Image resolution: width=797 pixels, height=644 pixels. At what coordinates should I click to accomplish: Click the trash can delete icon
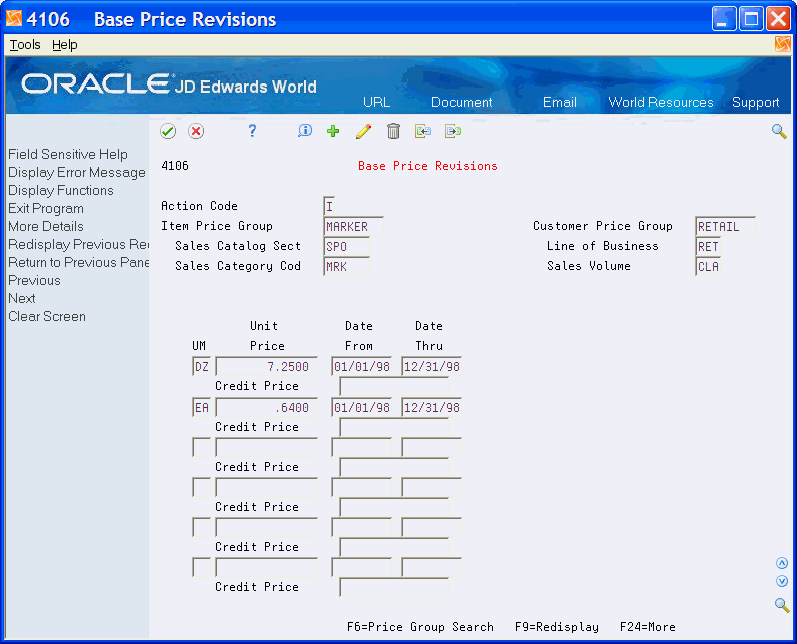click(x=393, y=132)
